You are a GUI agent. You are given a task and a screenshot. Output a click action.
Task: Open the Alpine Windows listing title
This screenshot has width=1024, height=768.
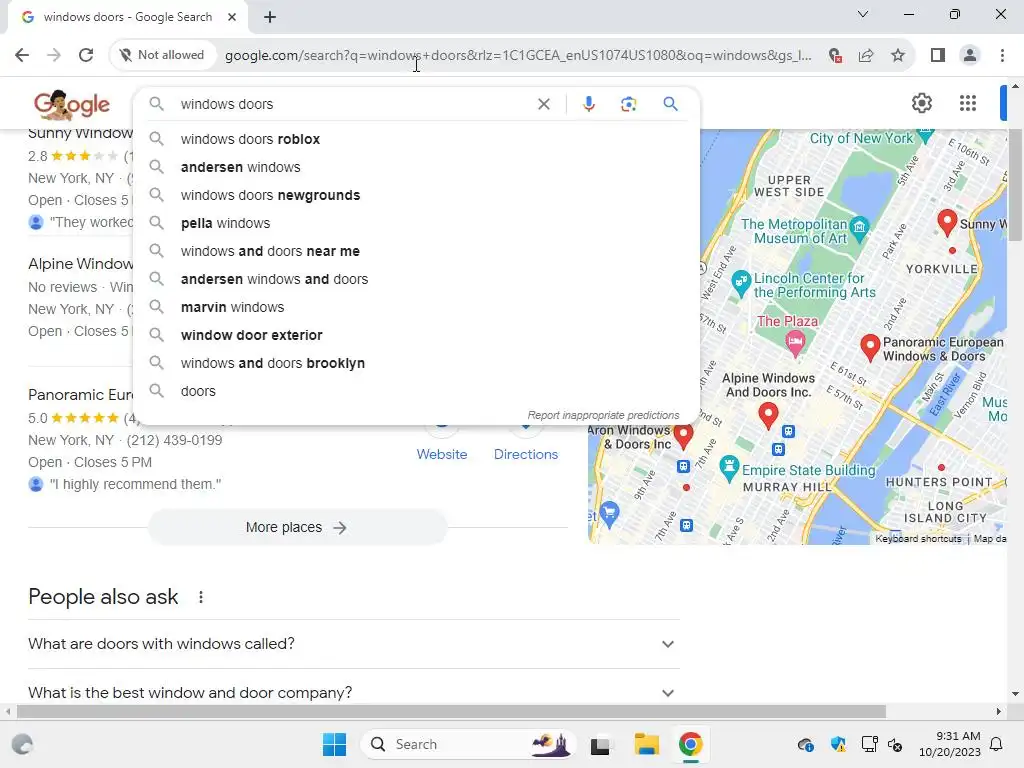point(80,263)
